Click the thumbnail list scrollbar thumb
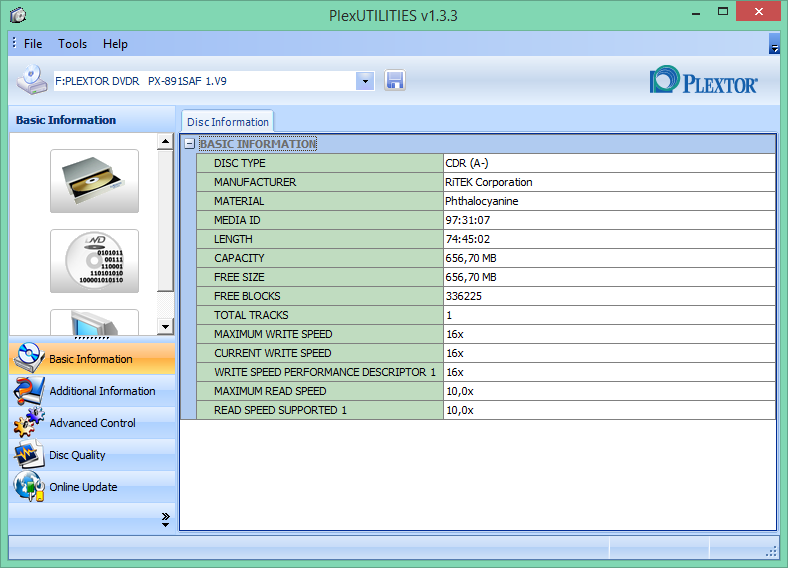This screenshot has width=788, height=568. pyautogui.click(x=165, y=220)
